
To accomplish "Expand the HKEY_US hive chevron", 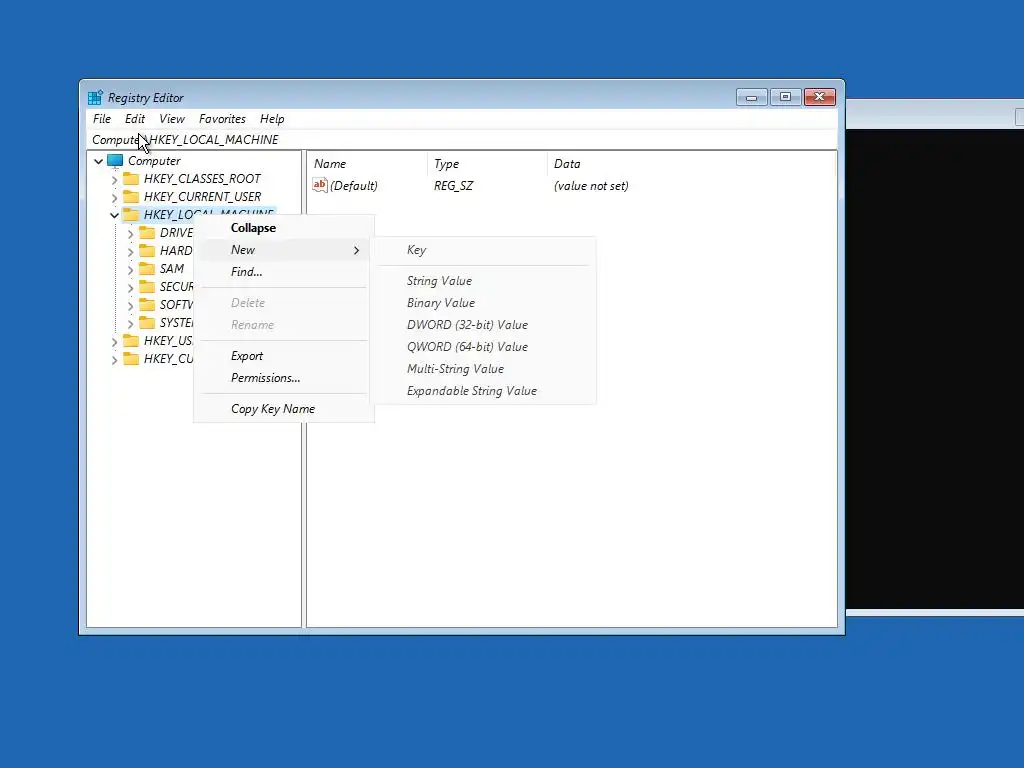I will [x=114, y=342].
